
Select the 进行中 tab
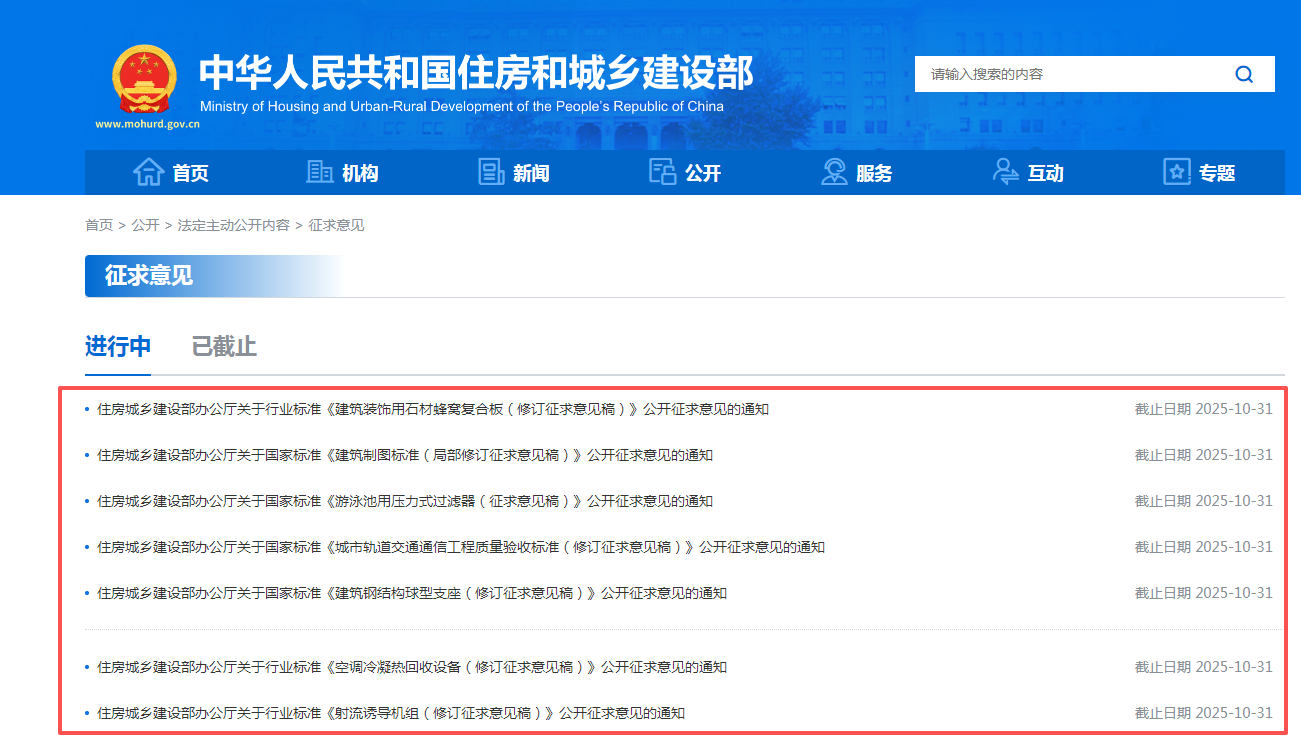point(118,347)
